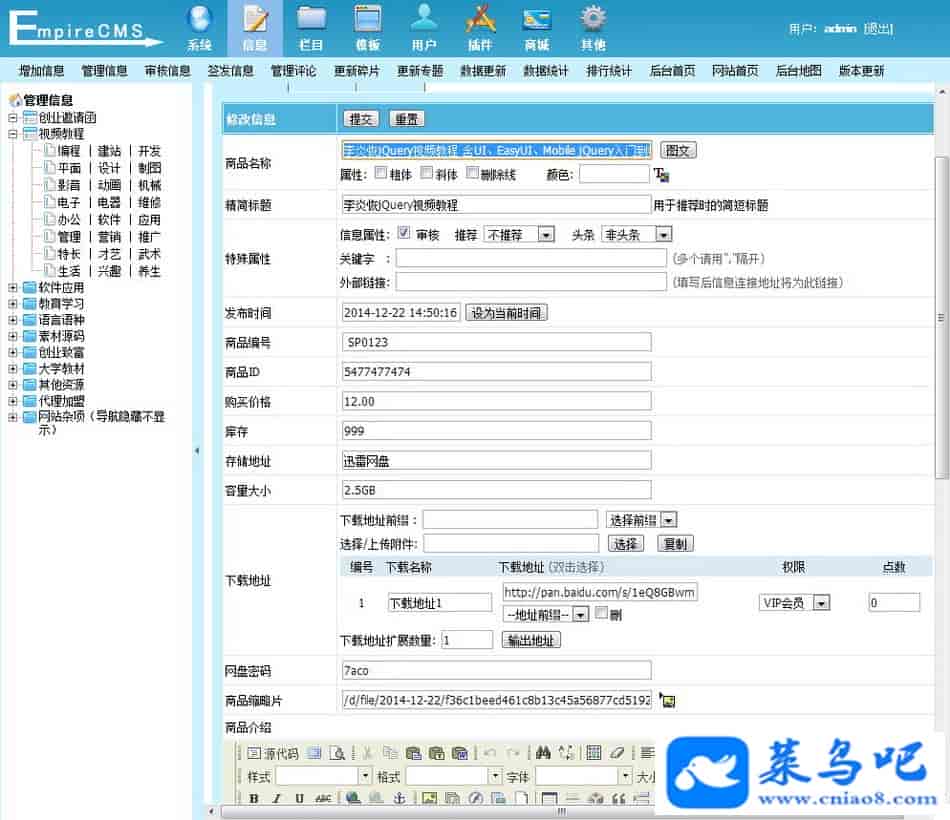
Task: Open the 数据更新 menu item
Action: [x=483, y=71]
